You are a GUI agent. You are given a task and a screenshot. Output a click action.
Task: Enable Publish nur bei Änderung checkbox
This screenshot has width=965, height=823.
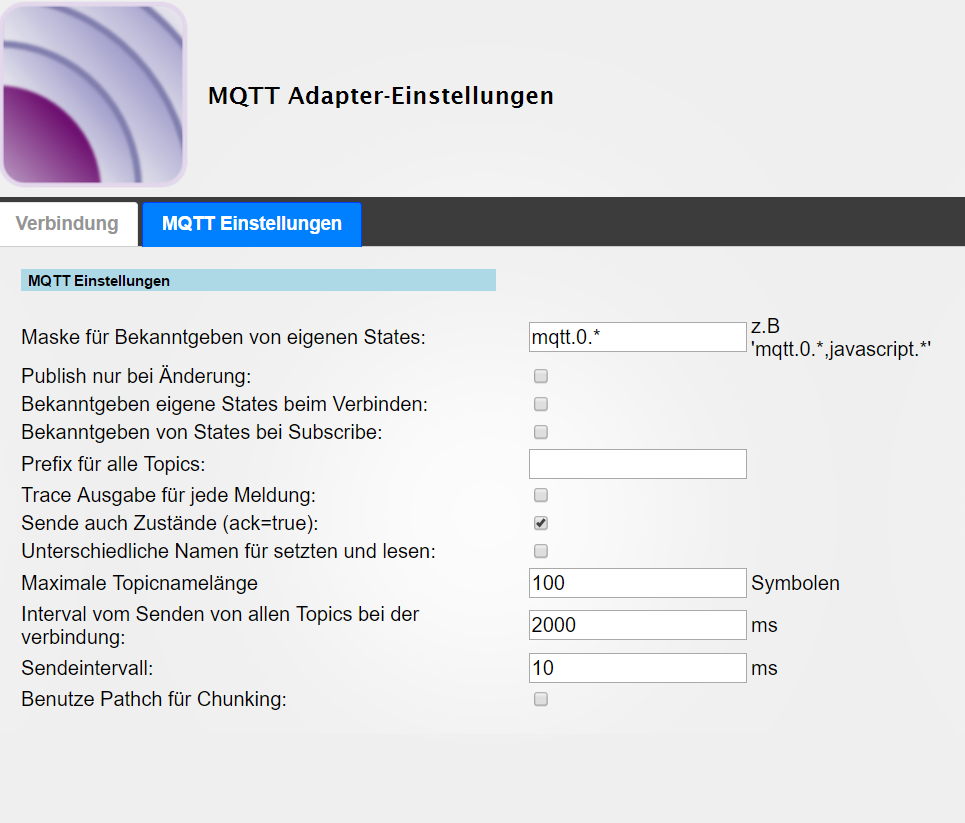[541, 376]
